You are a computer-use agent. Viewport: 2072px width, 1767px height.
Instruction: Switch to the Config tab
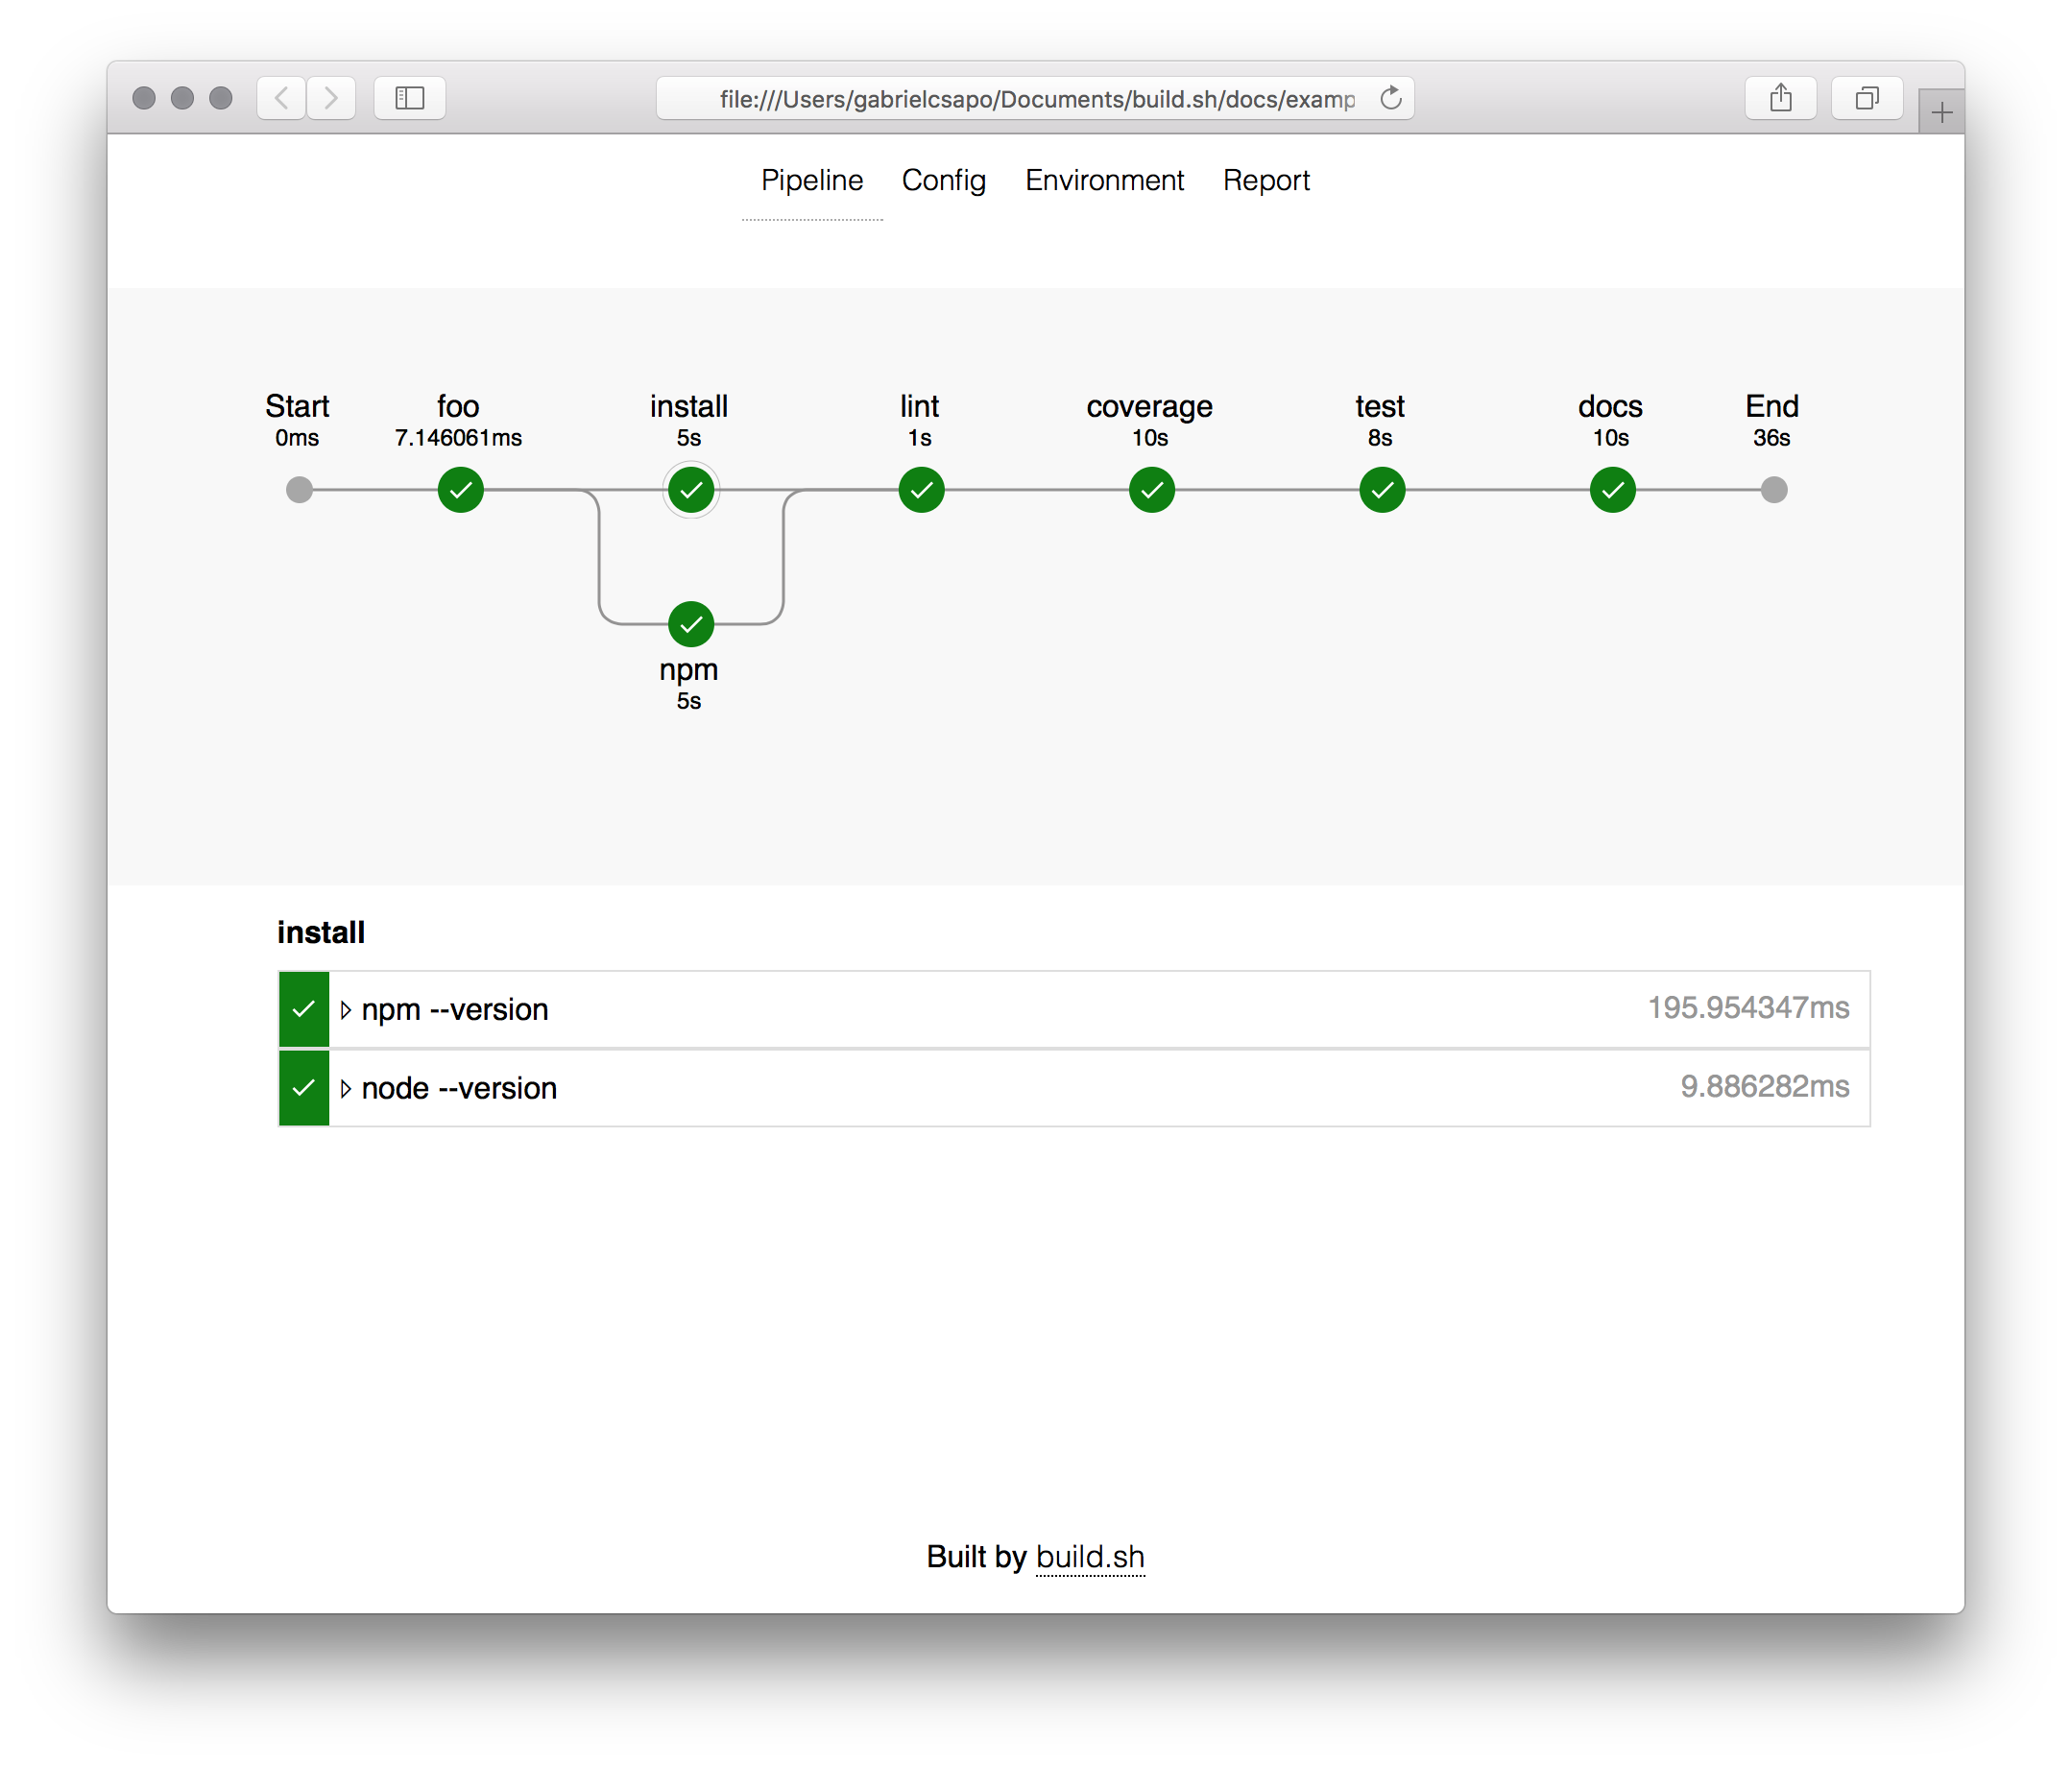(943, 181)
